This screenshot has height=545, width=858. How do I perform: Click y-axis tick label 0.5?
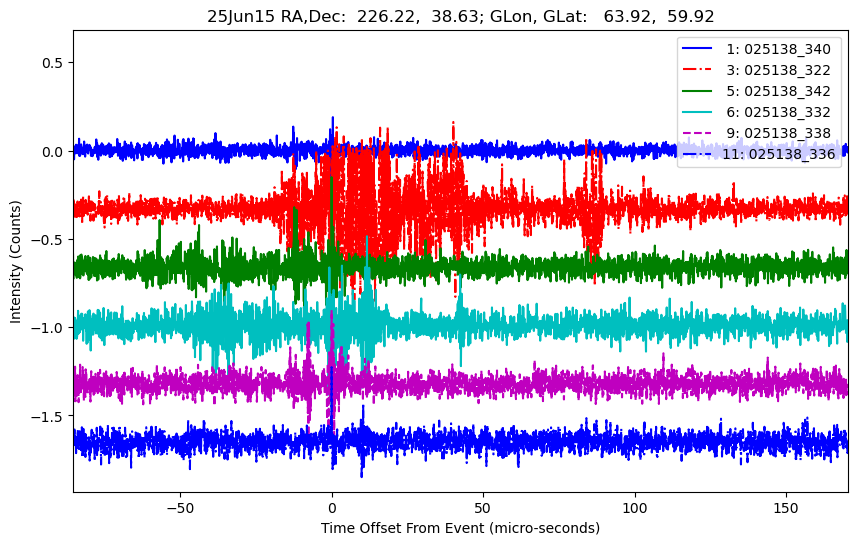pos(54,63)
